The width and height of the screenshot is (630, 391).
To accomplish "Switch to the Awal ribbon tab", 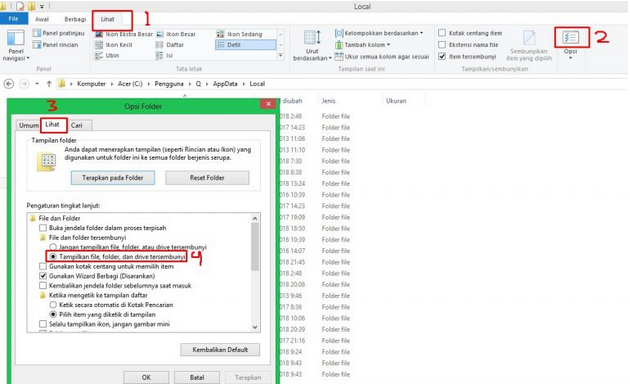I will pos(42,19).
